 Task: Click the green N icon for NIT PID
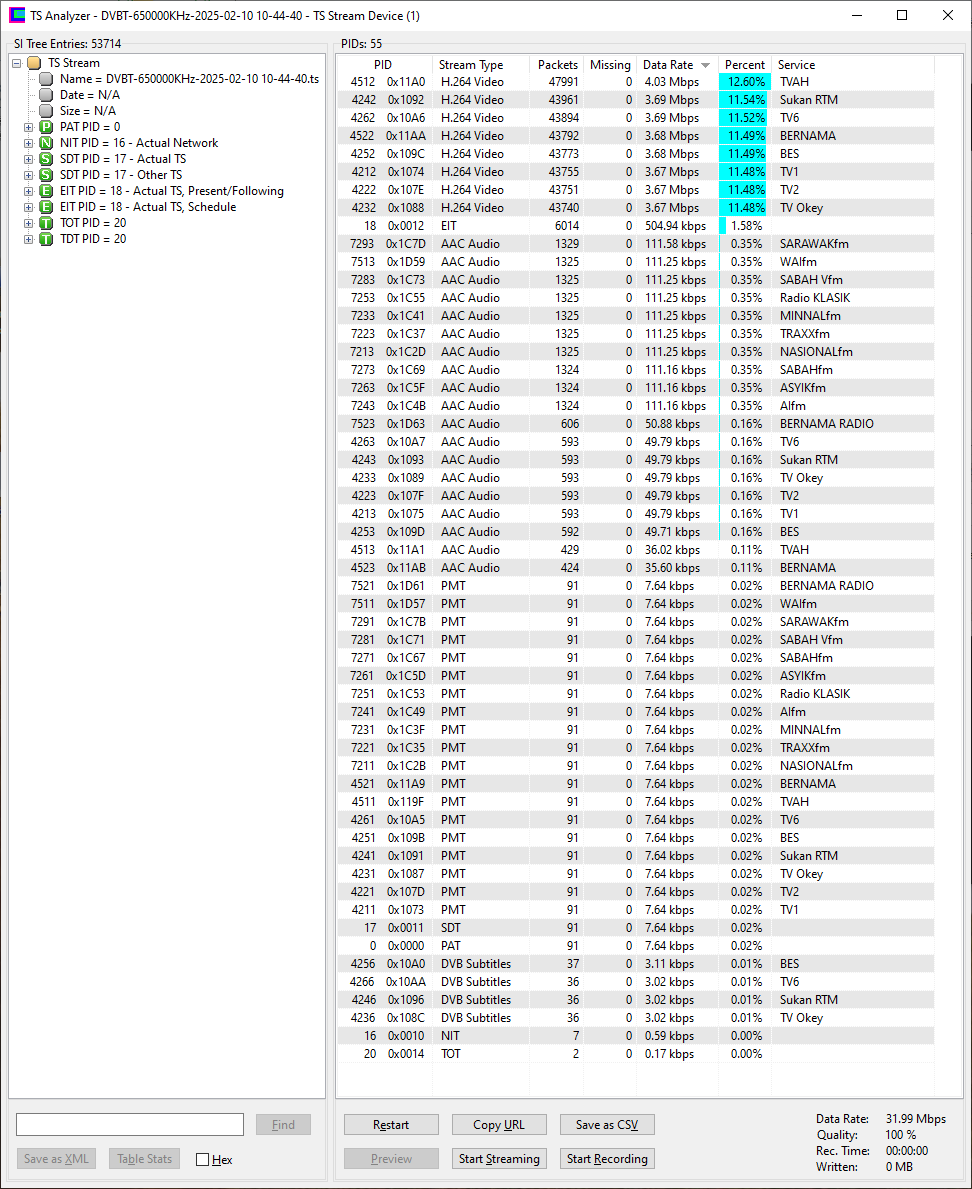(46, 143)
